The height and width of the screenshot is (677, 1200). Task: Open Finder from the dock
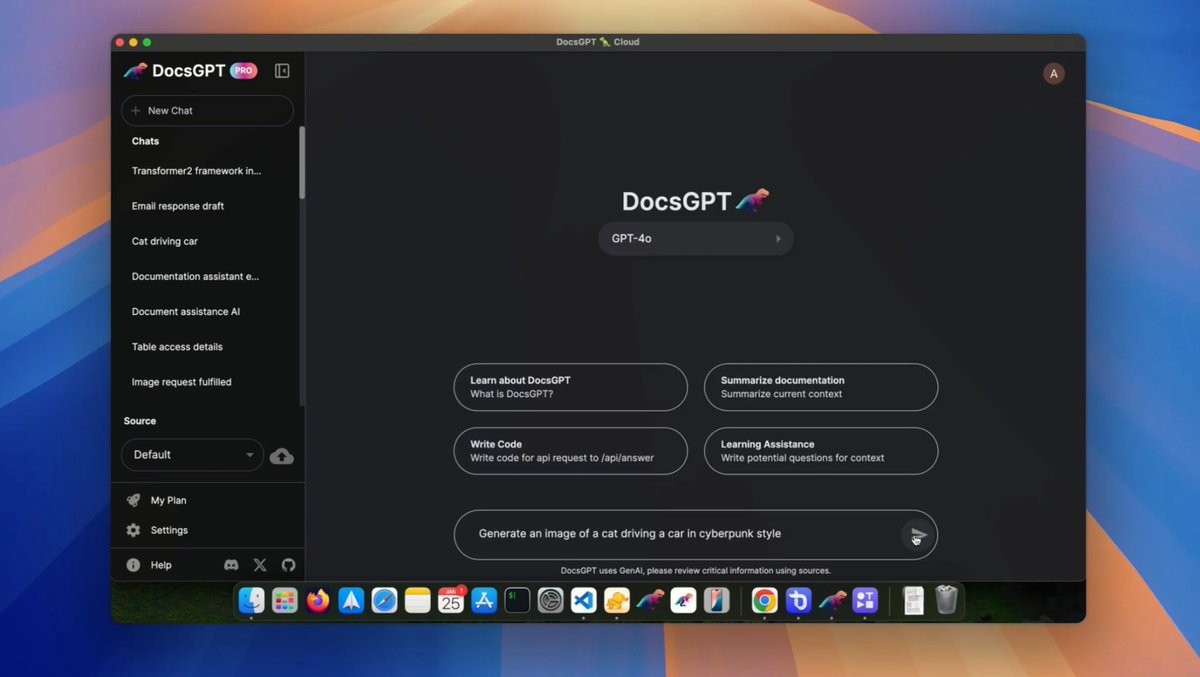coord(252,600)
